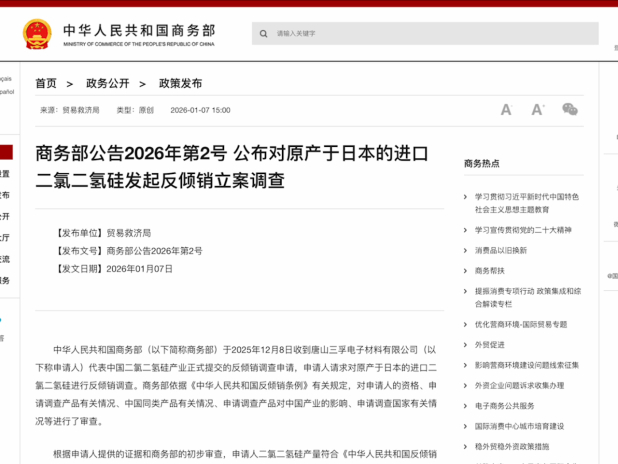
Task: Open 稳外贸稳外资政策措施 link
Action: (x=512, y=446)
